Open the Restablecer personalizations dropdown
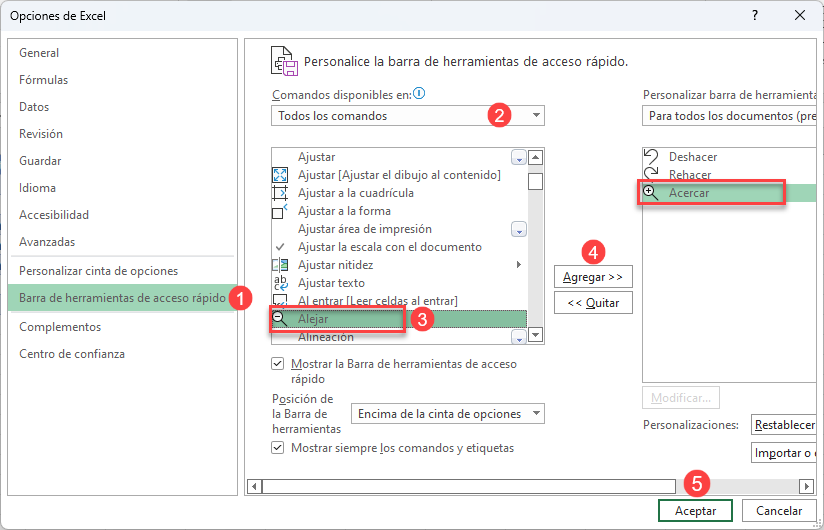Screen dimensions: 824x530 click(x=784, y=424)
